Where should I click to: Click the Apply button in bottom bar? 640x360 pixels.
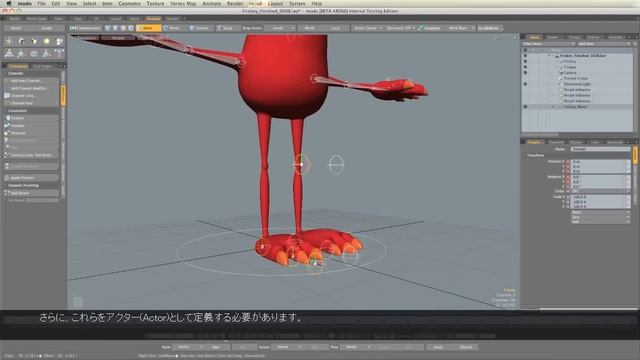coord(438,347)
